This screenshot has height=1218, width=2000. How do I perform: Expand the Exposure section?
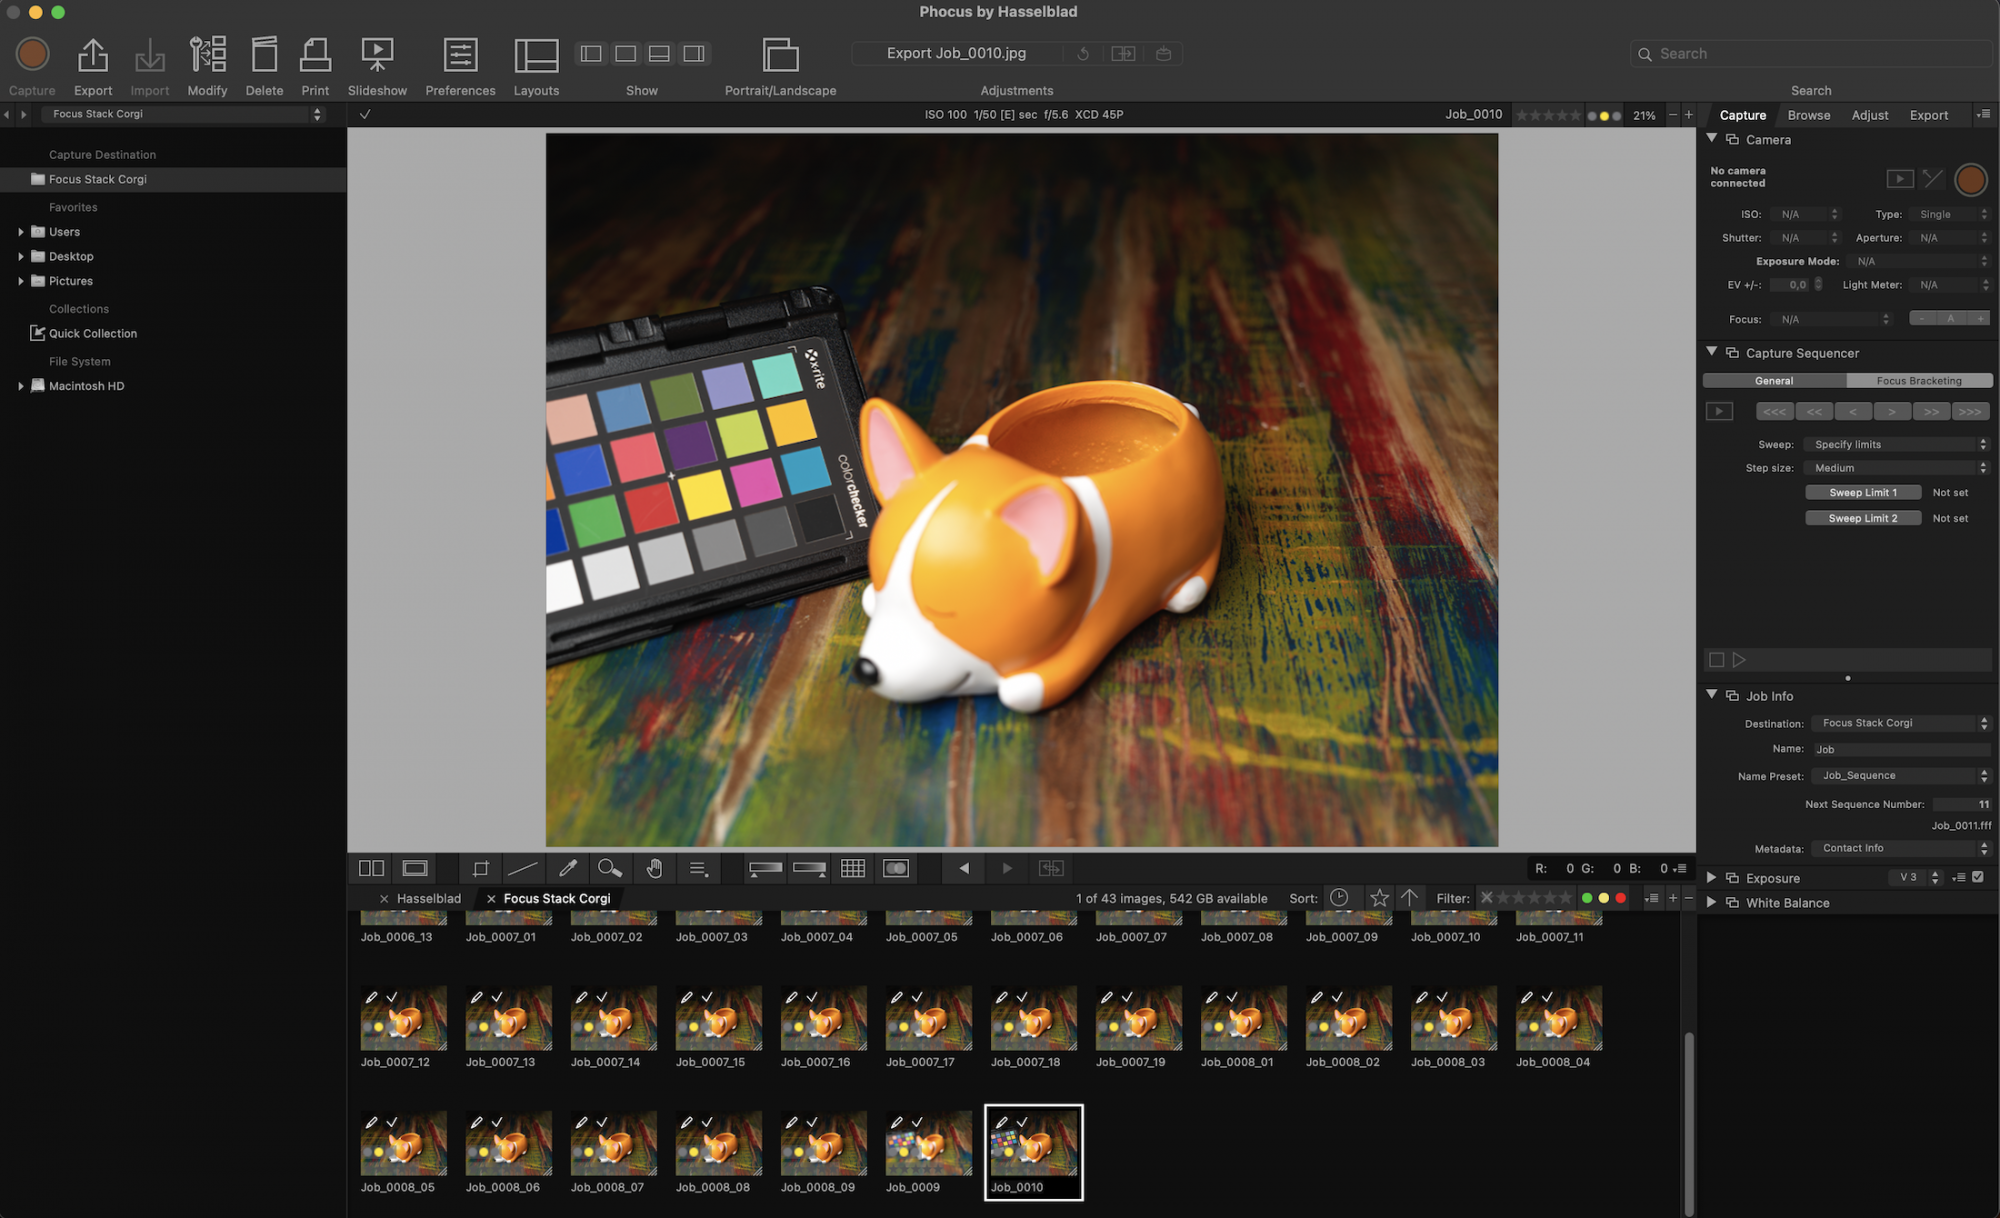point(1711,878)
